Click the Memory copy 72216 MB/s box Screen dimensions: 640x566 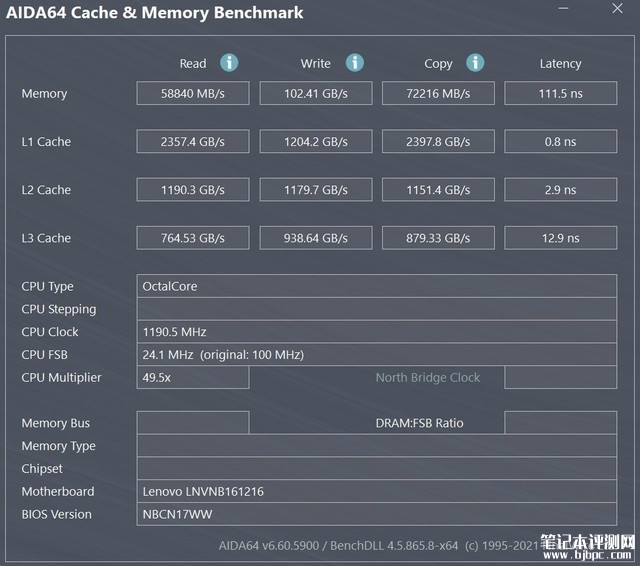click(438, 93)
